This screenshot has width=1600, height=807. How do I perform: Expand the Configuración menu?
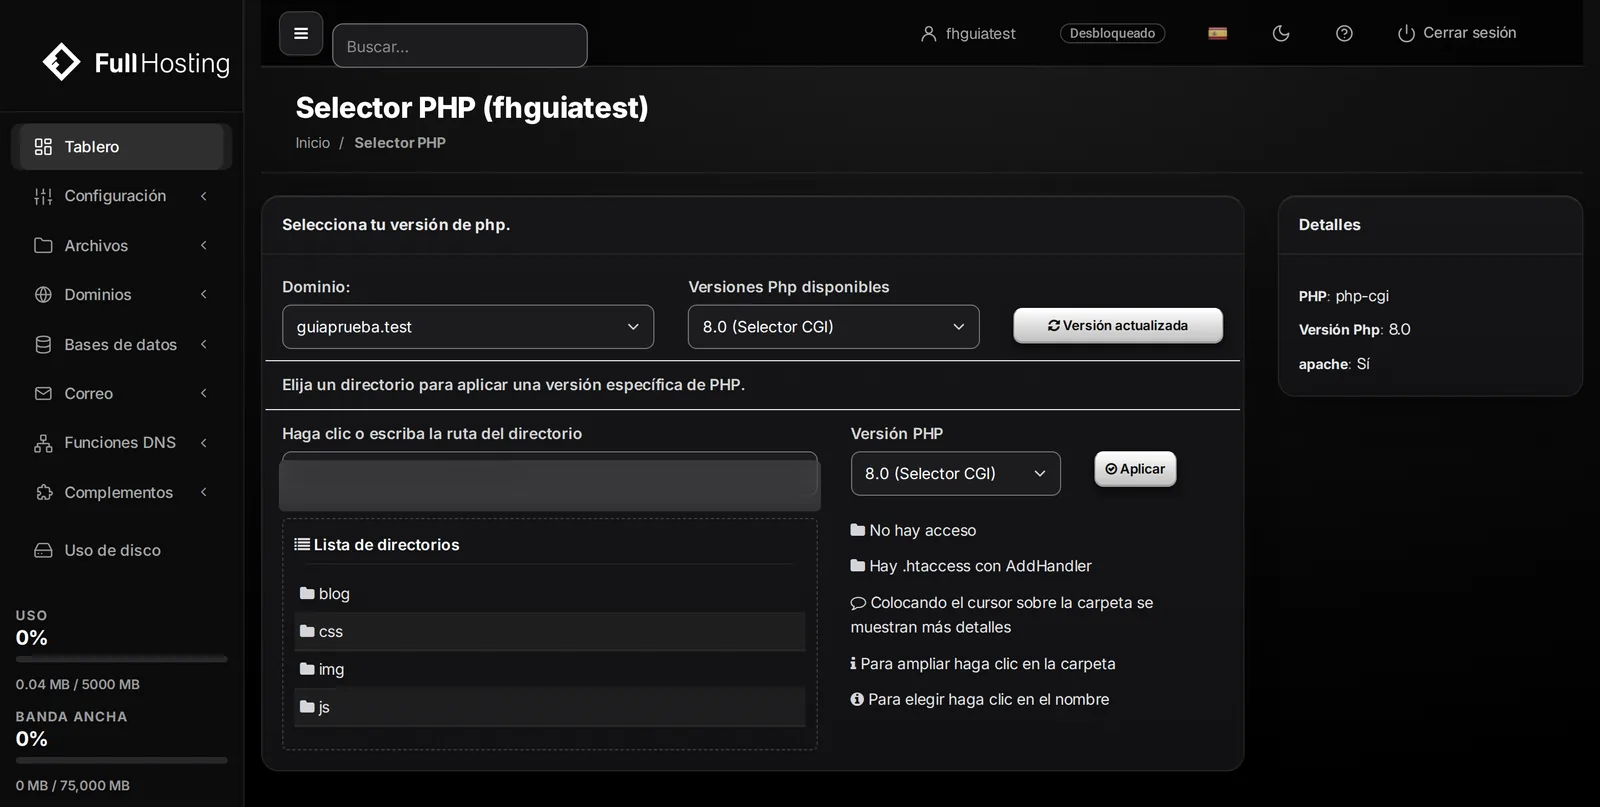click(x=122, y=196)
